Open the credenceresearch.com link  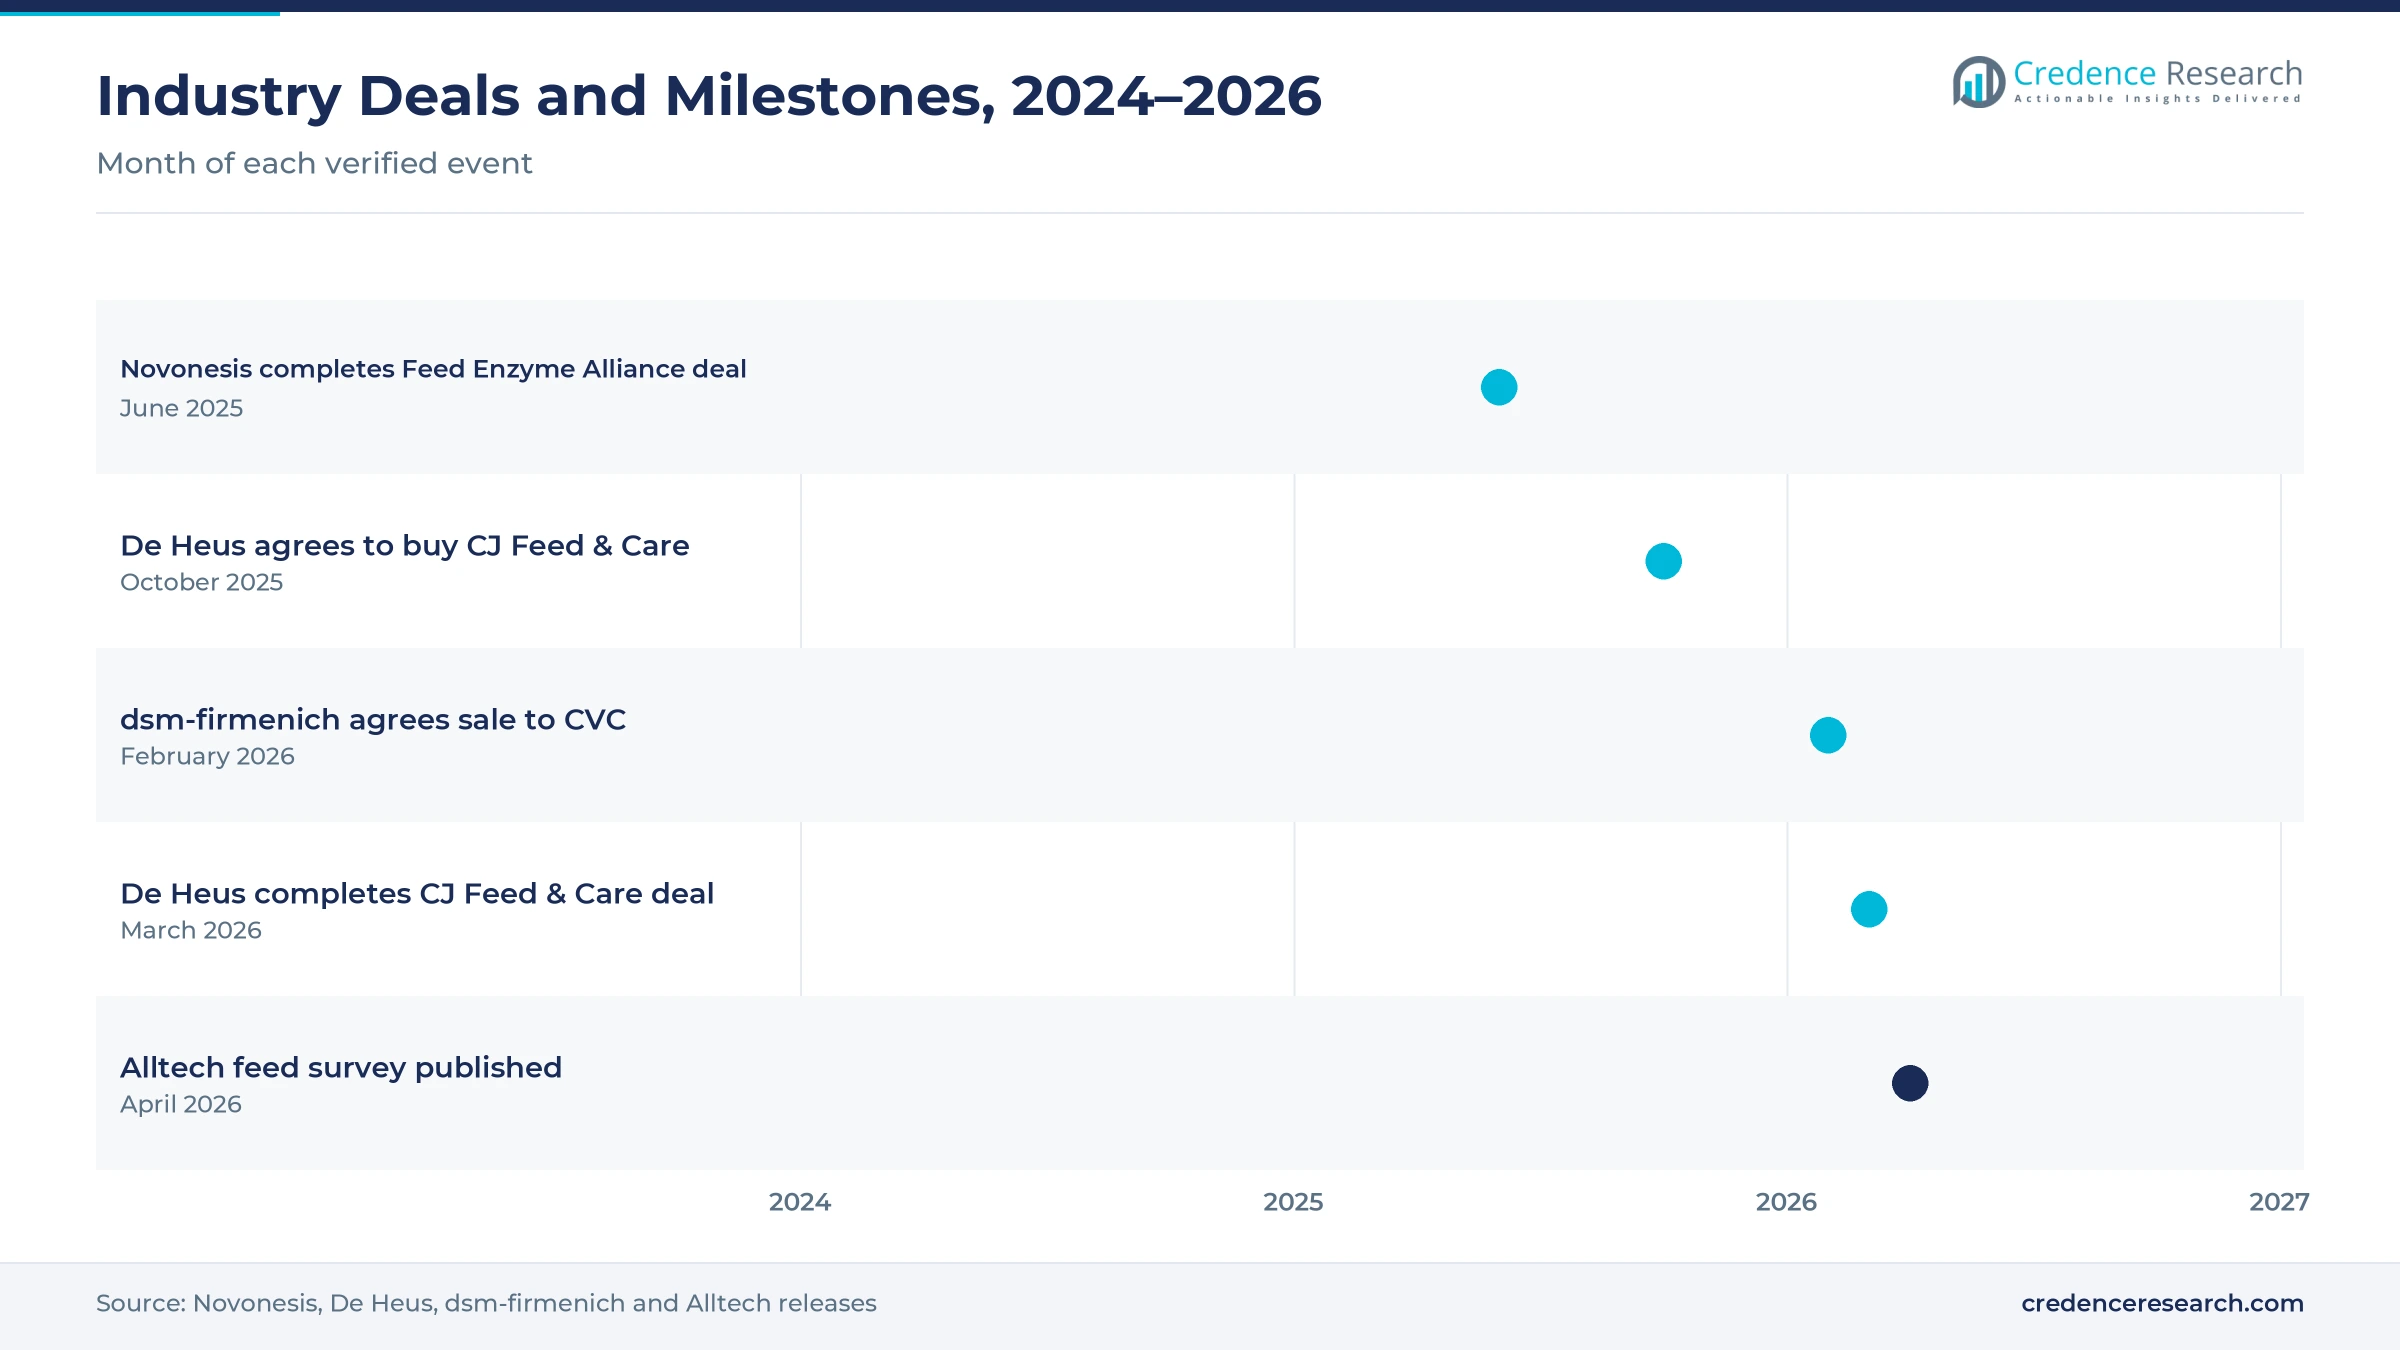[2162, 1303]
